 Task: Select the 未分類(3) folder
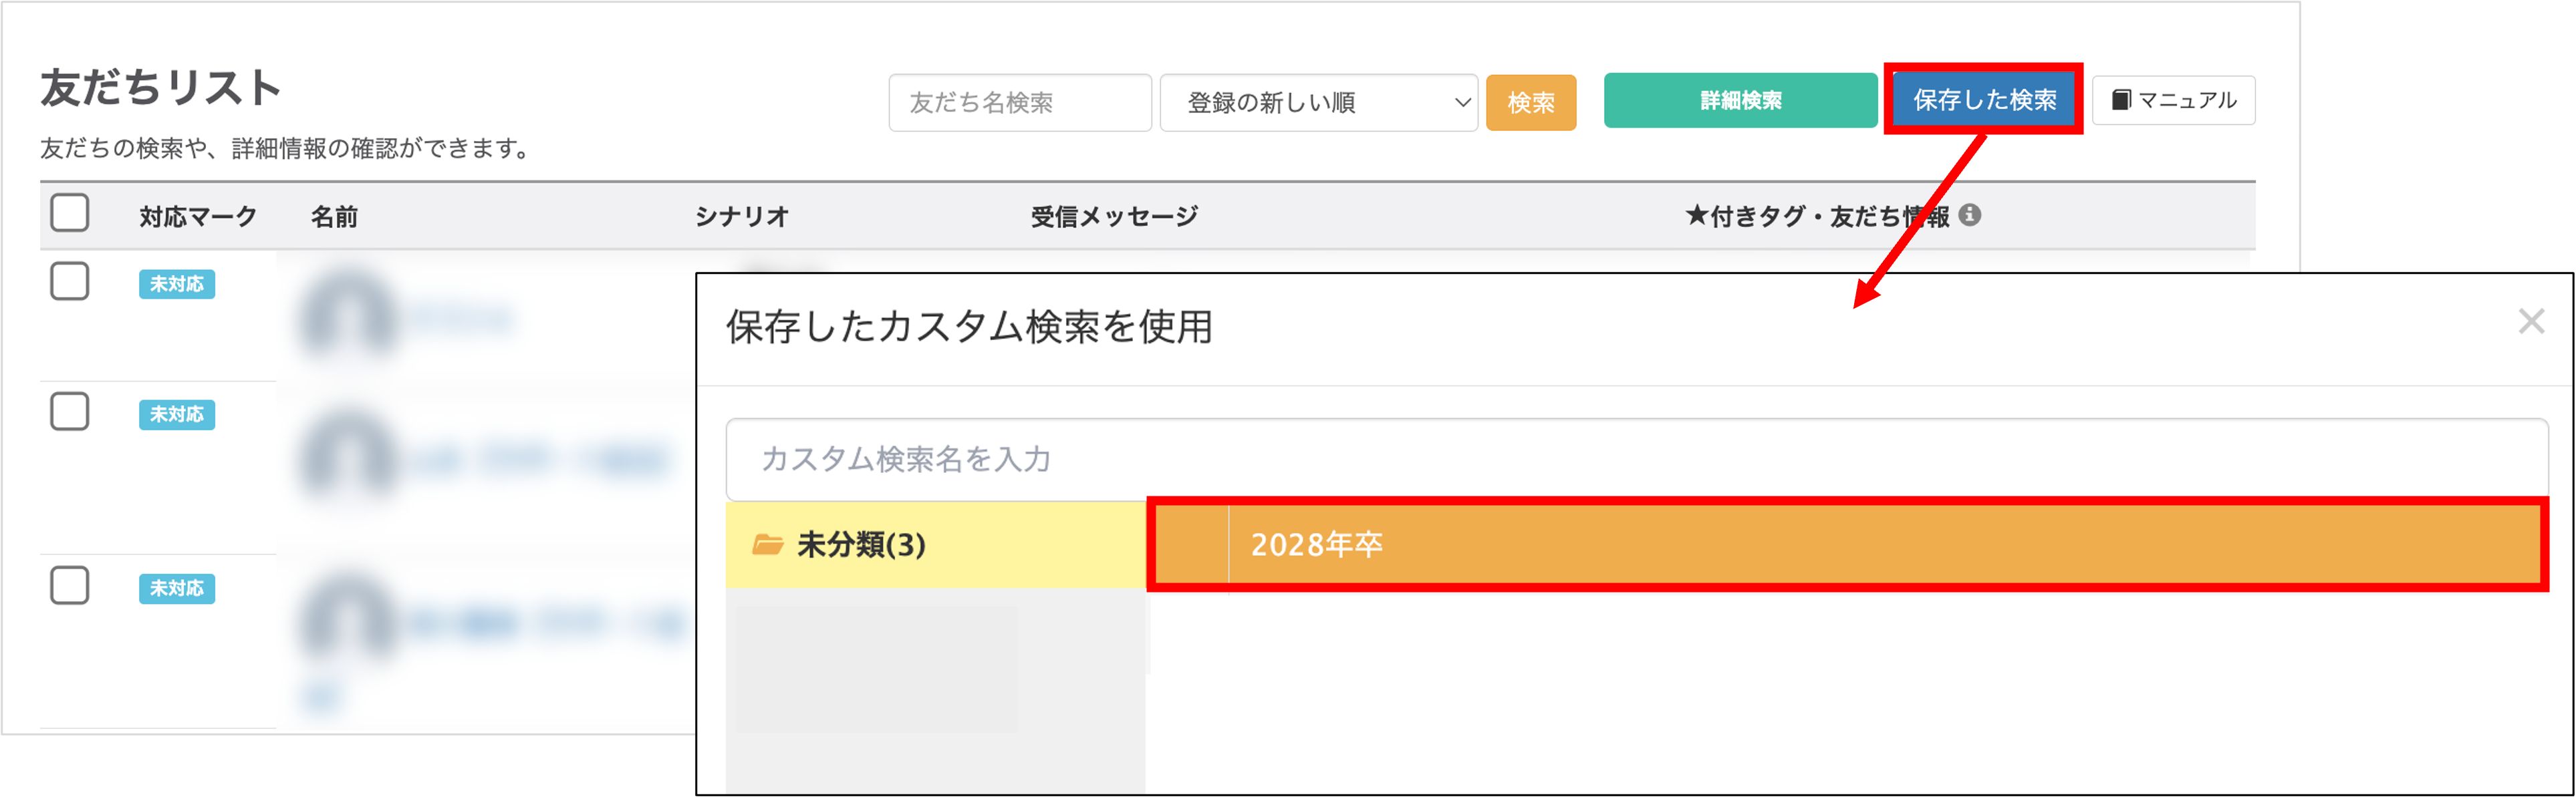pyautogui.click(x=860, y=545)
